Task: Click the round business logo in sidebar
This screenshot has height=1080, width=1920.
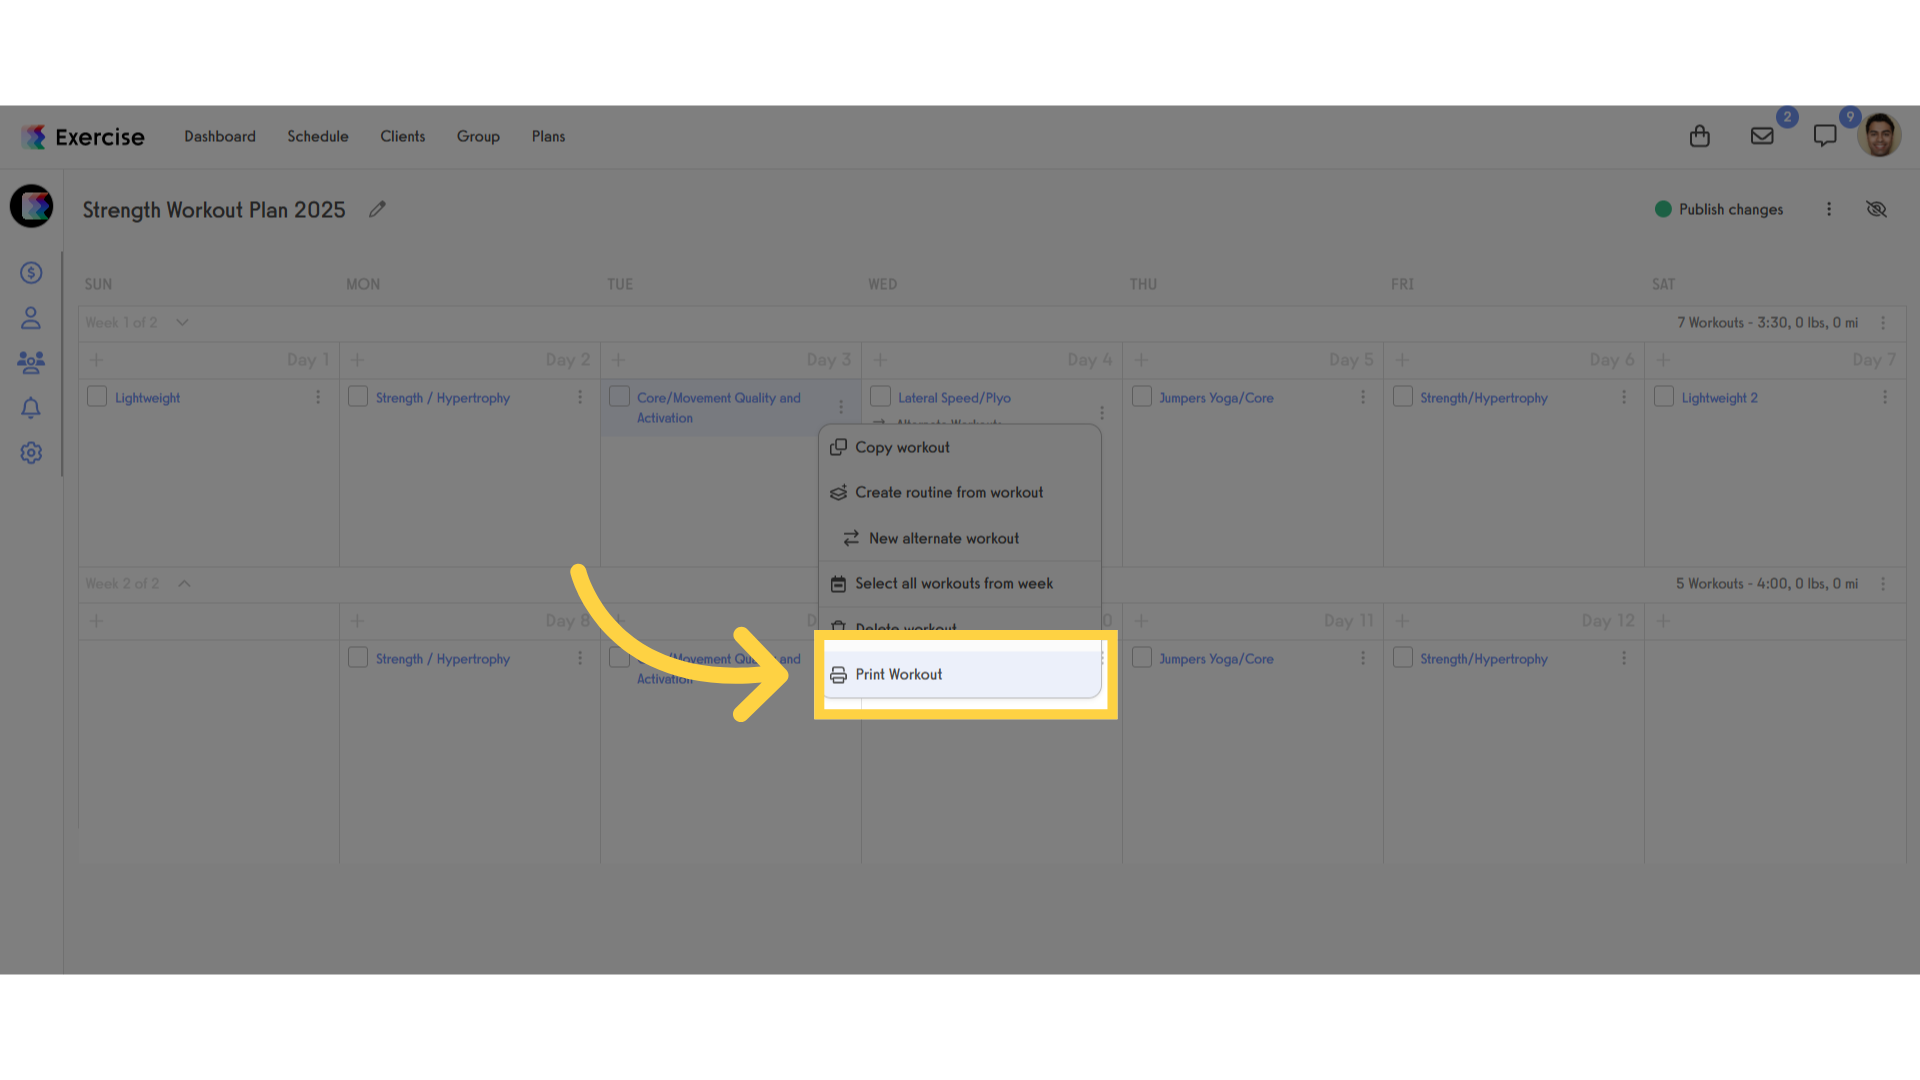Action: coord(32,206)
